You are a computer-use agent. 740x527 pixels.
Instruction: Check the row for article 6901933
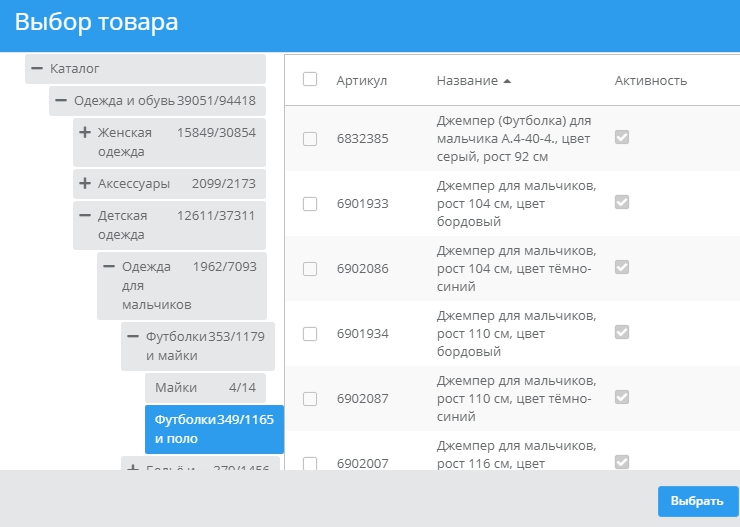point(310,204)
